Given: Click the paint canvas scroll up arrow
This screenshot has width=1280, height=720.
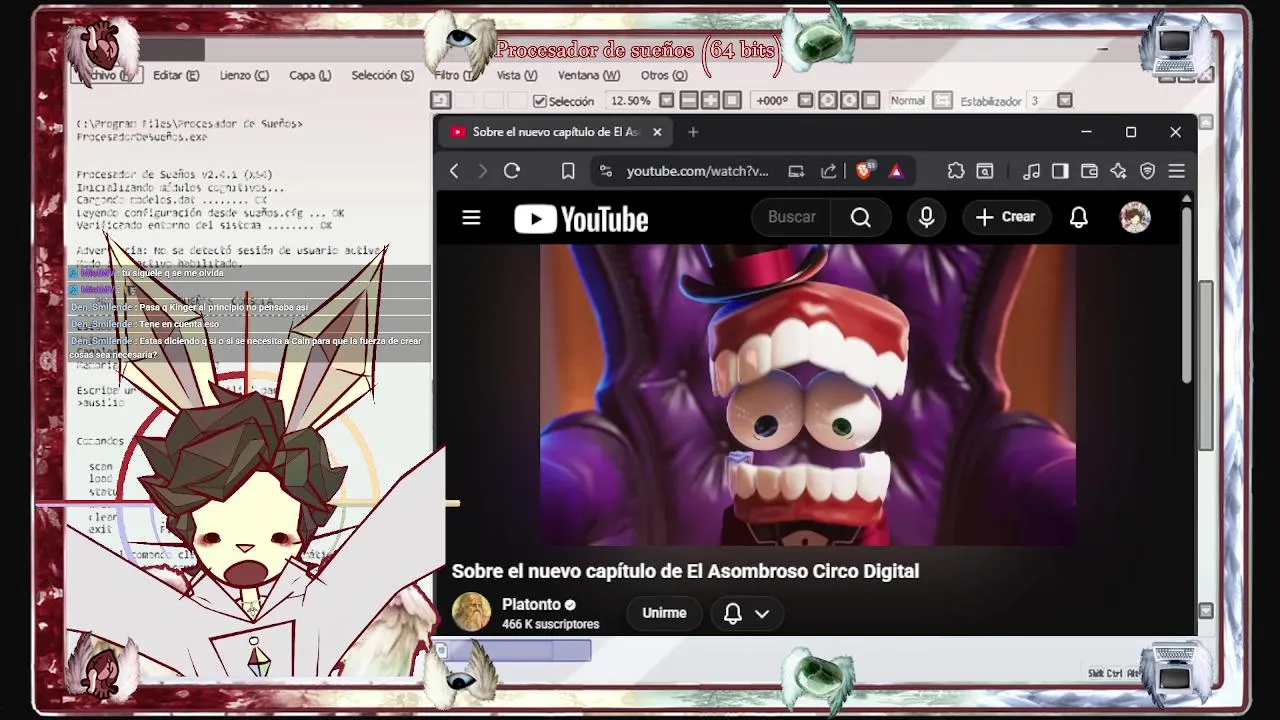Looking at the screenshot, I should click(x=1206, y=122).
